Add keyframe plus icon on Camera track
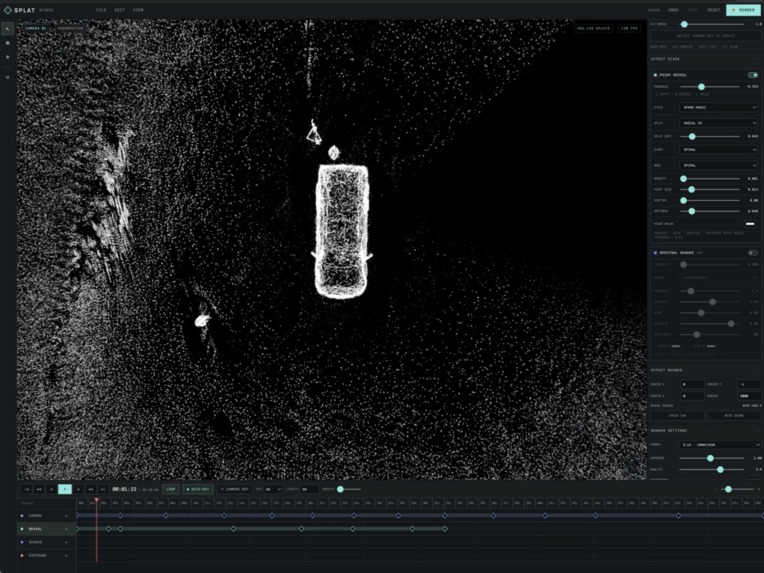This screenshot has width=764, height=573. click(67, 516)
